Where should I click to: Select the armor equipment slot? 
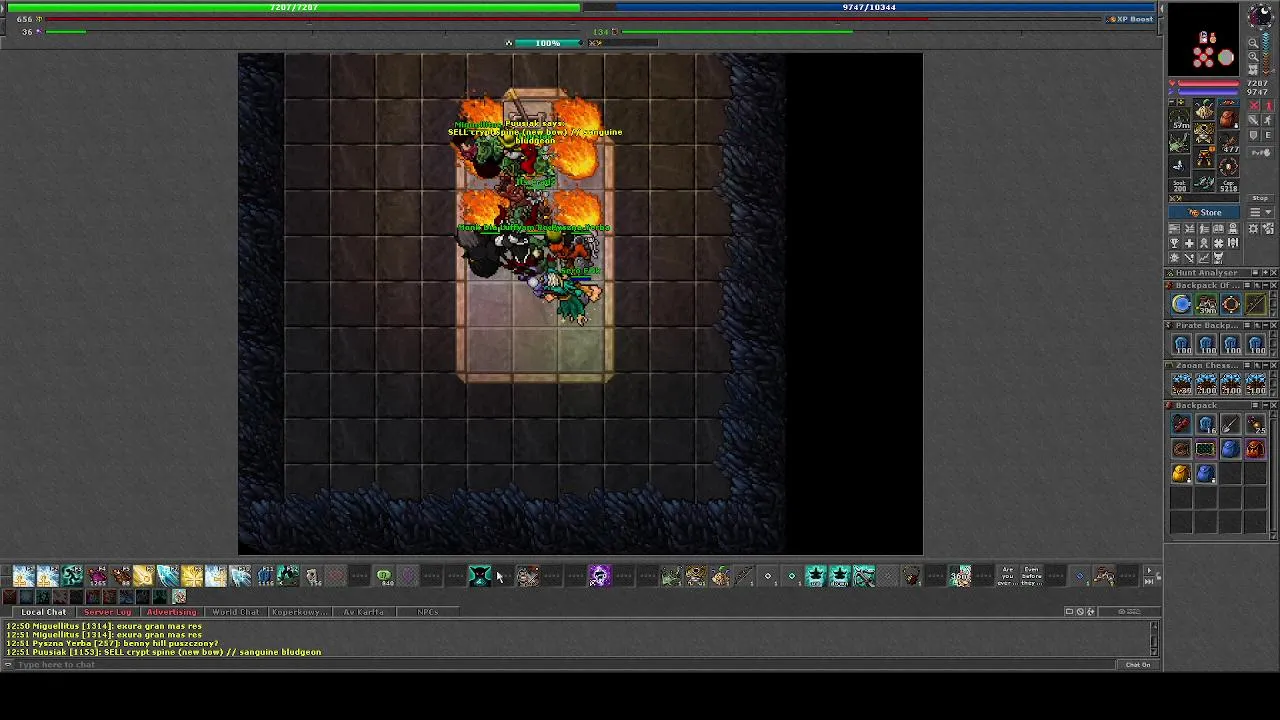[x=1204, y=133]
